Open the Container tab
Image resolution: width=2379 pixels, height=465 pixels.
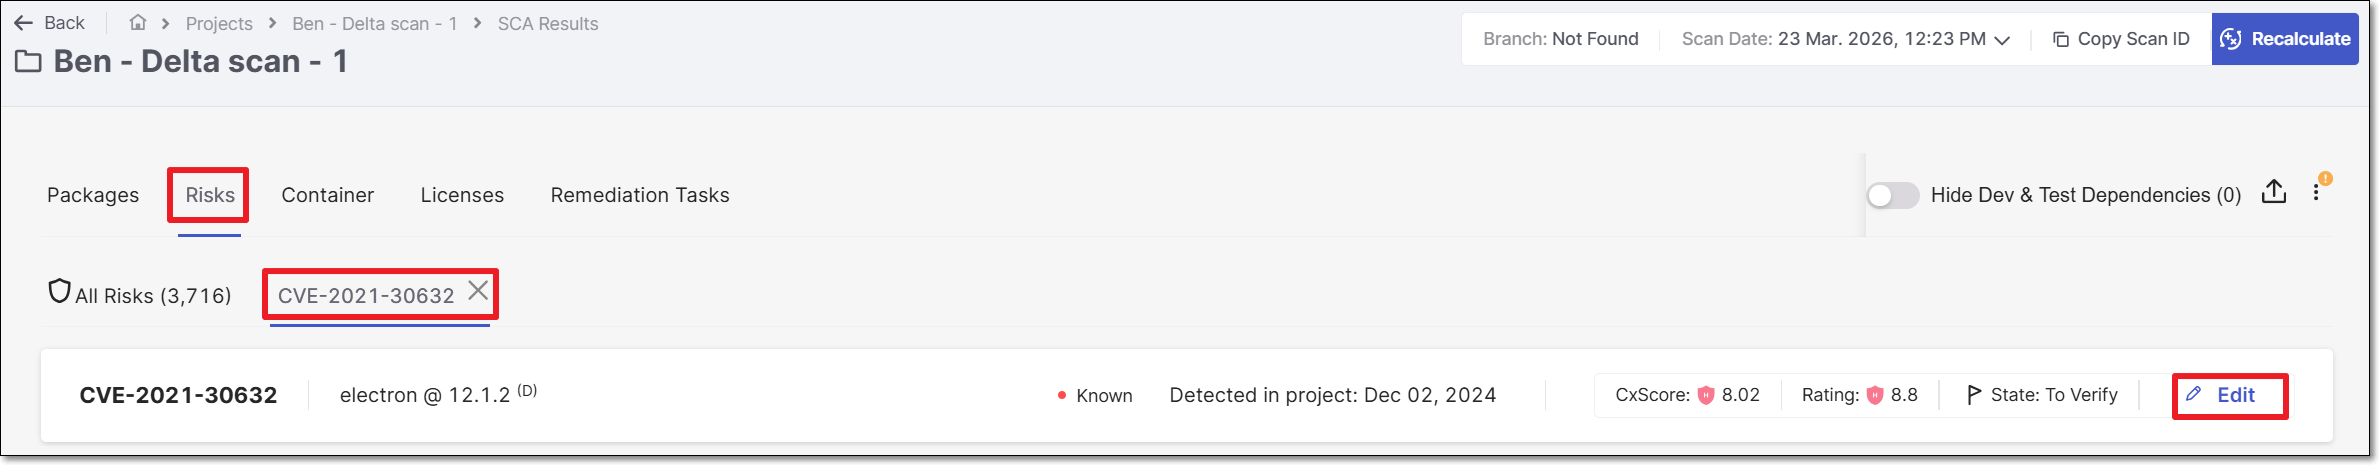coord(327,195)
